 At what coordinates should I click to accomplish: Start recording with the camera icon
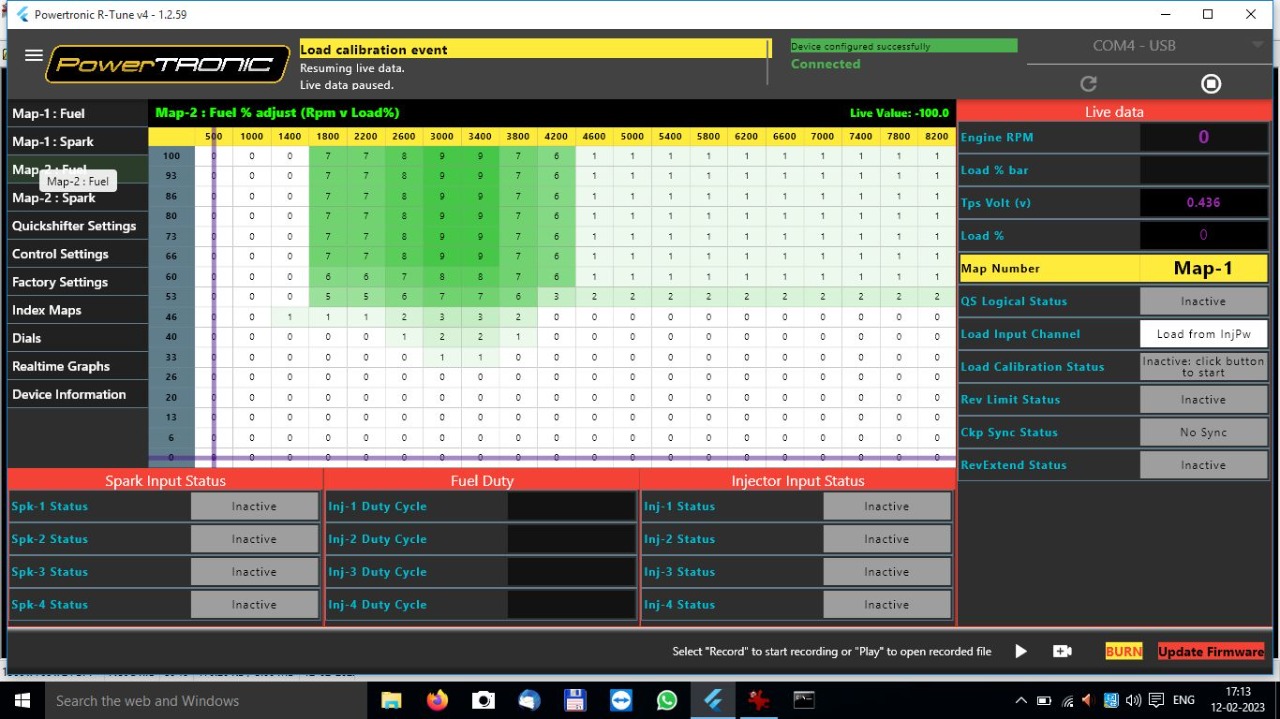coord(1062,651)
